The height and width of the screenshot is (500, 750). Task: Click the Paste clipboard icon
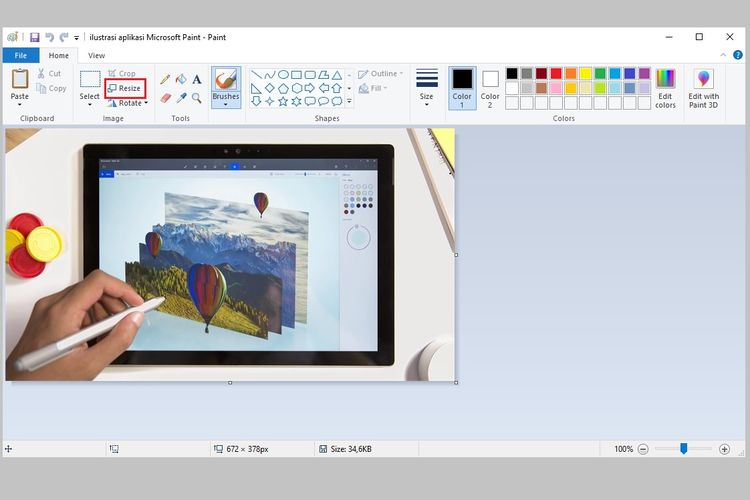pos(20,79)
